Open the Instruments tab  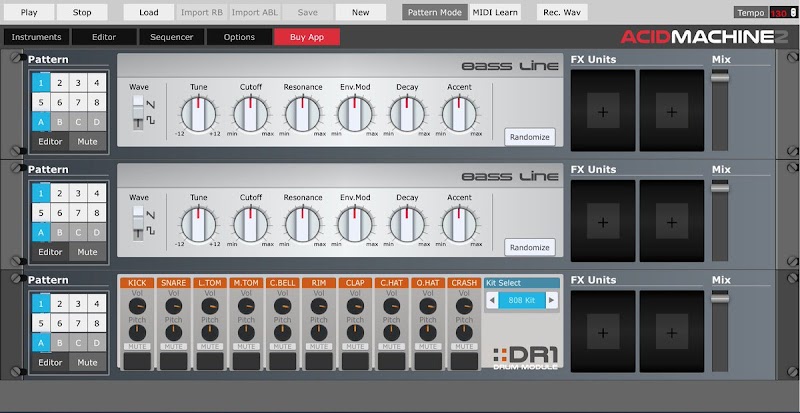coord(36,37)
